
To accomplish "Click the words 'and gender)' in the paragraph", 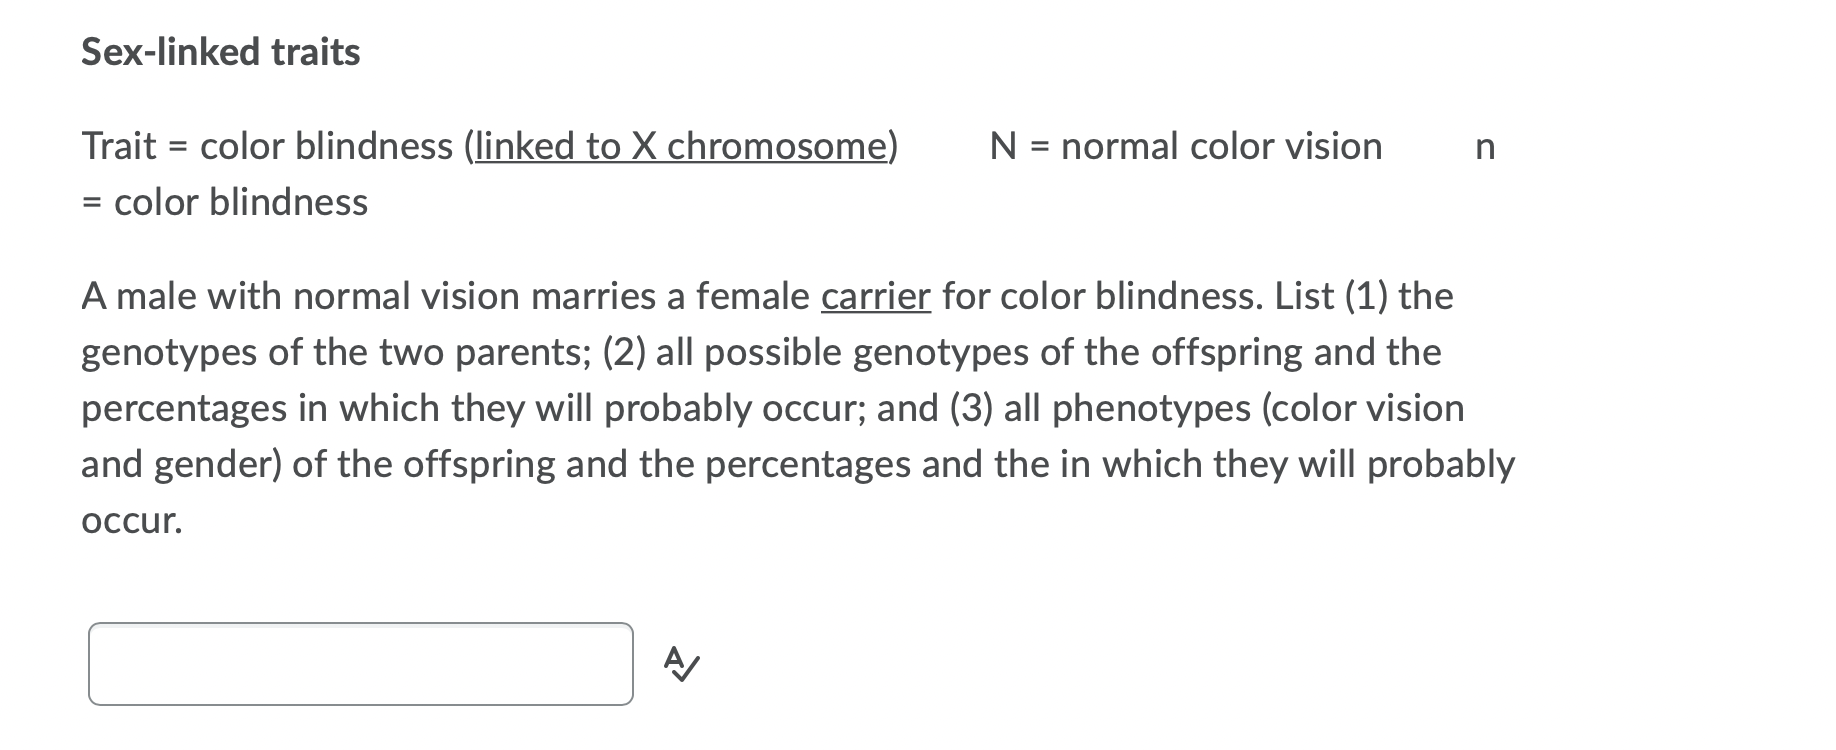I will click(181, 465).
